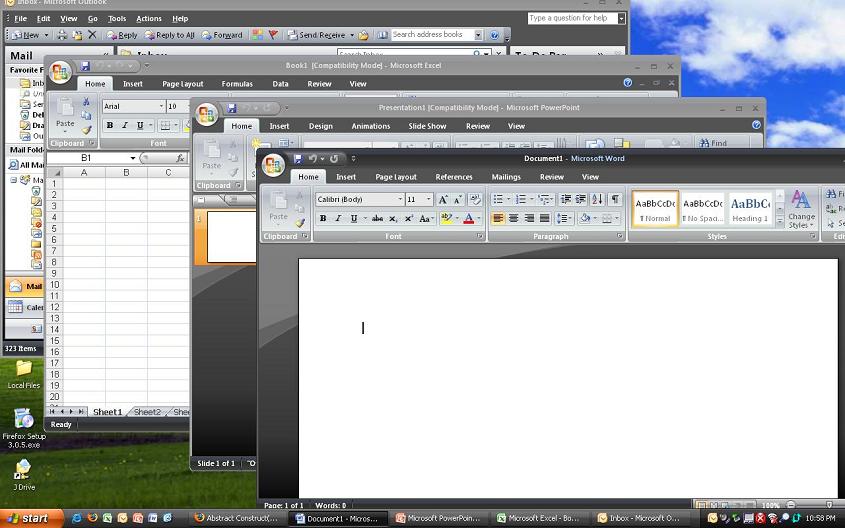The height and width of the screenshot is (528, 845).
Task: Click Decrease Indent icon in Word
Action: point(565,199)
